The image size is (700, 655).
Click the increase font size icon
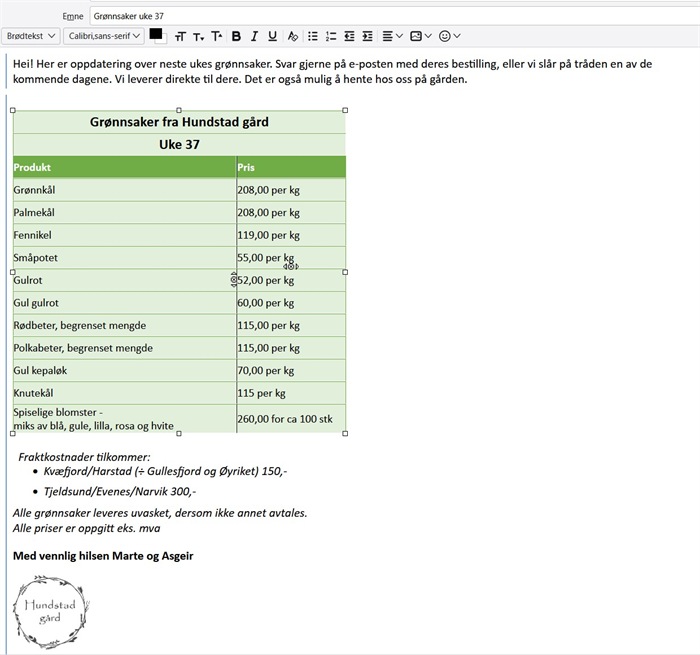click(x=217, y=36)
